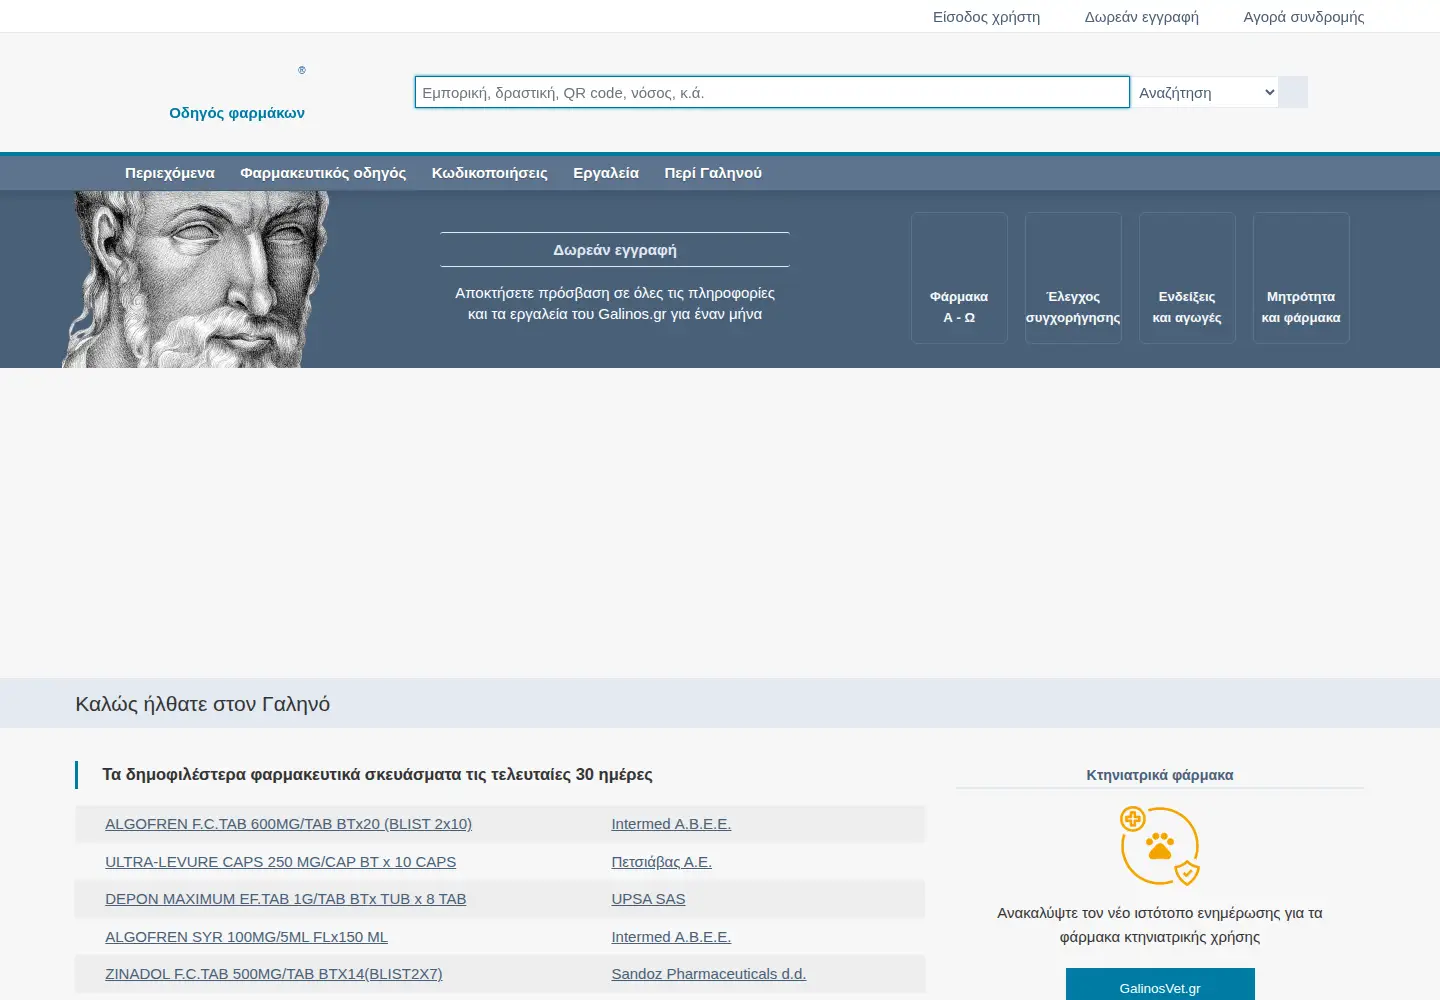Open Είσοδος χρήστη login link
1440x1000 pixels.
[x=986, y=17]
